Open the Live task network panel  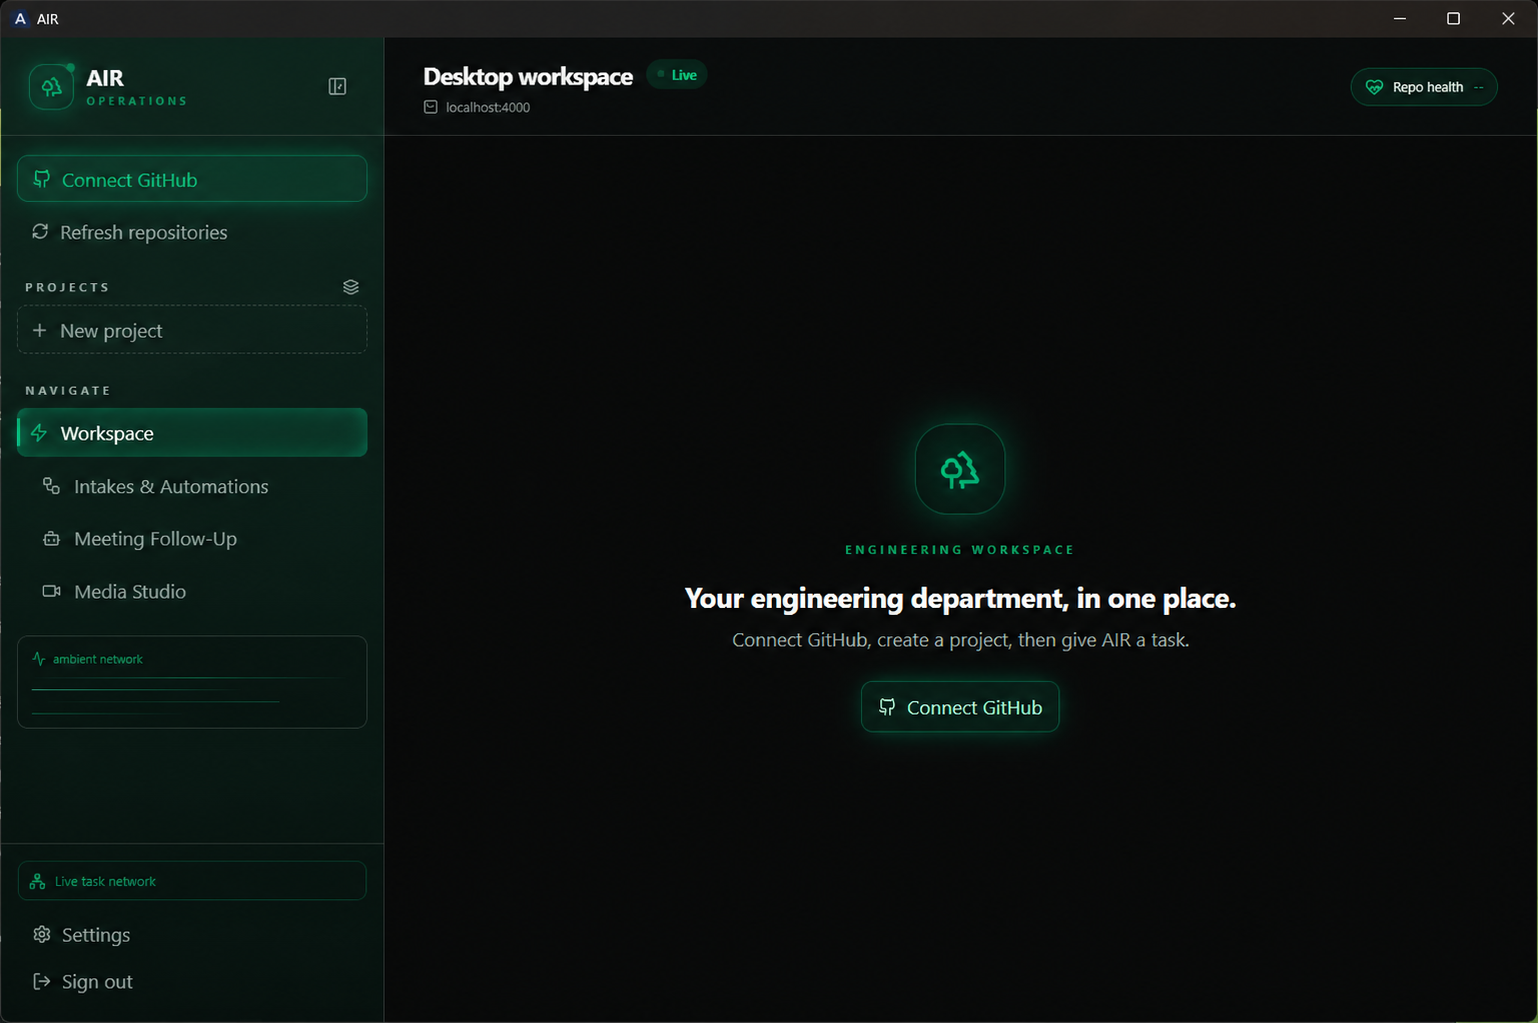tap(192, 881)
